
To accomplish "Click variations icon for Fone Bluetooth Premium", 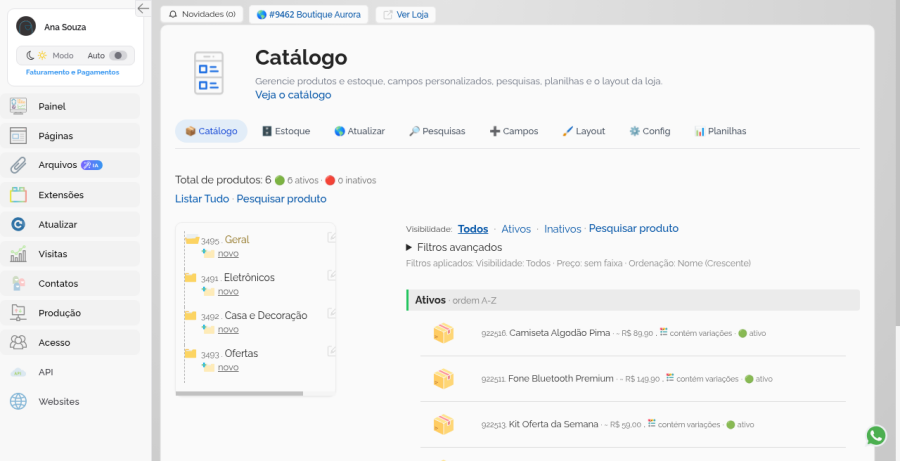I will tap(670, 378).
